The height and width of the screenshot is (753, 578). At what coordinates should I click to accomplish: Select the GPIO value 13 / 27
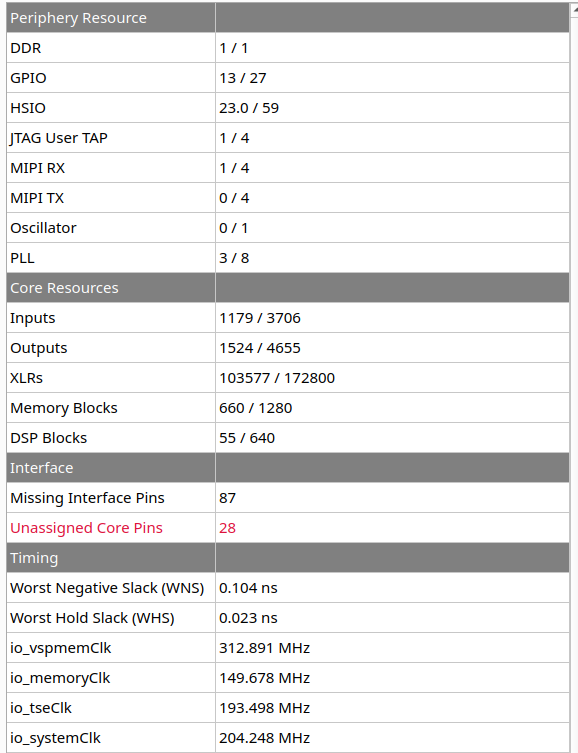click(x=243, y=78)
